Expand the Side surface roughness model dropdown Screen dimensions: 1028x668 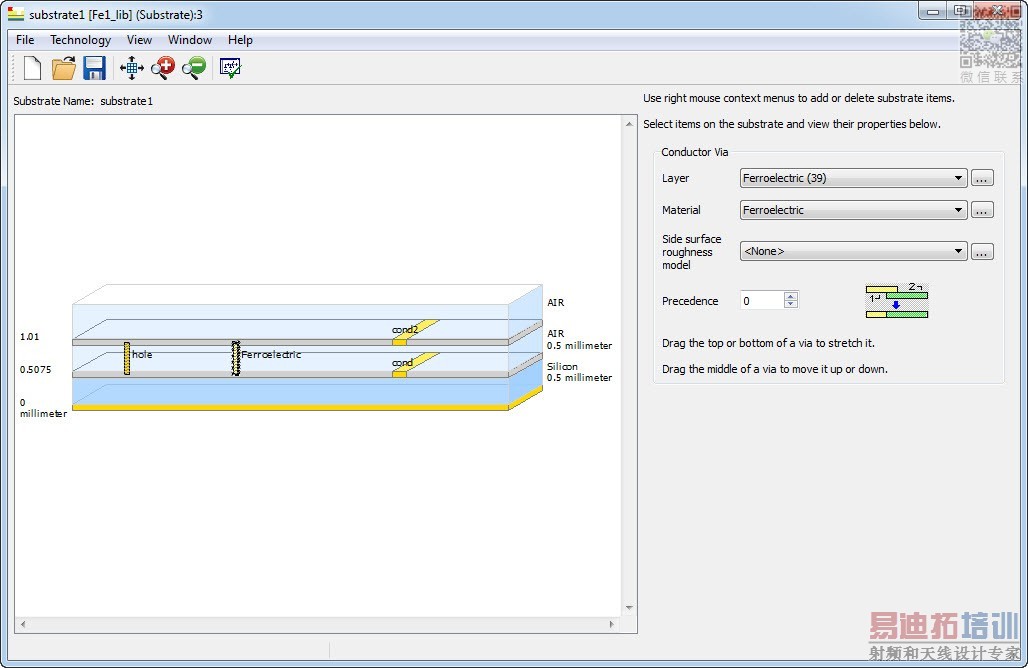[x=853, y=251]
